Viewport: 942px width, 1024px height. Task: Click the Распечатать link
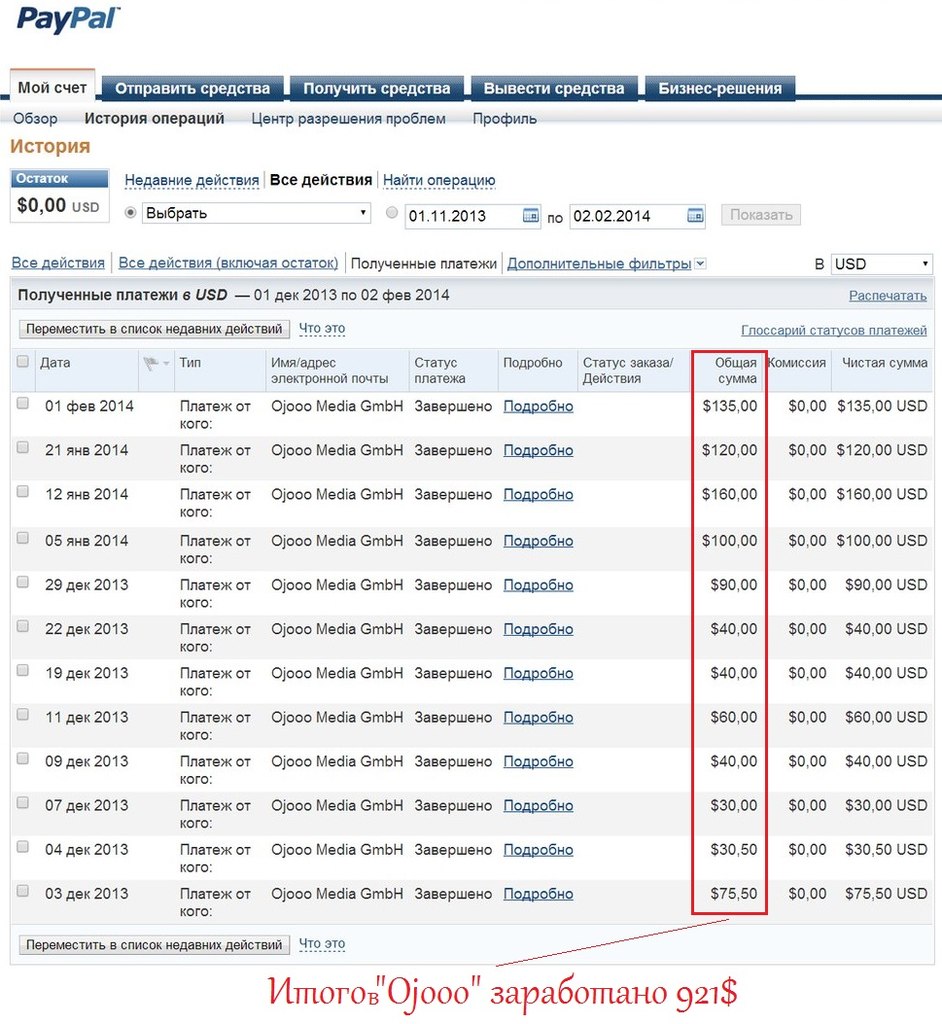[x=888, y=296]
